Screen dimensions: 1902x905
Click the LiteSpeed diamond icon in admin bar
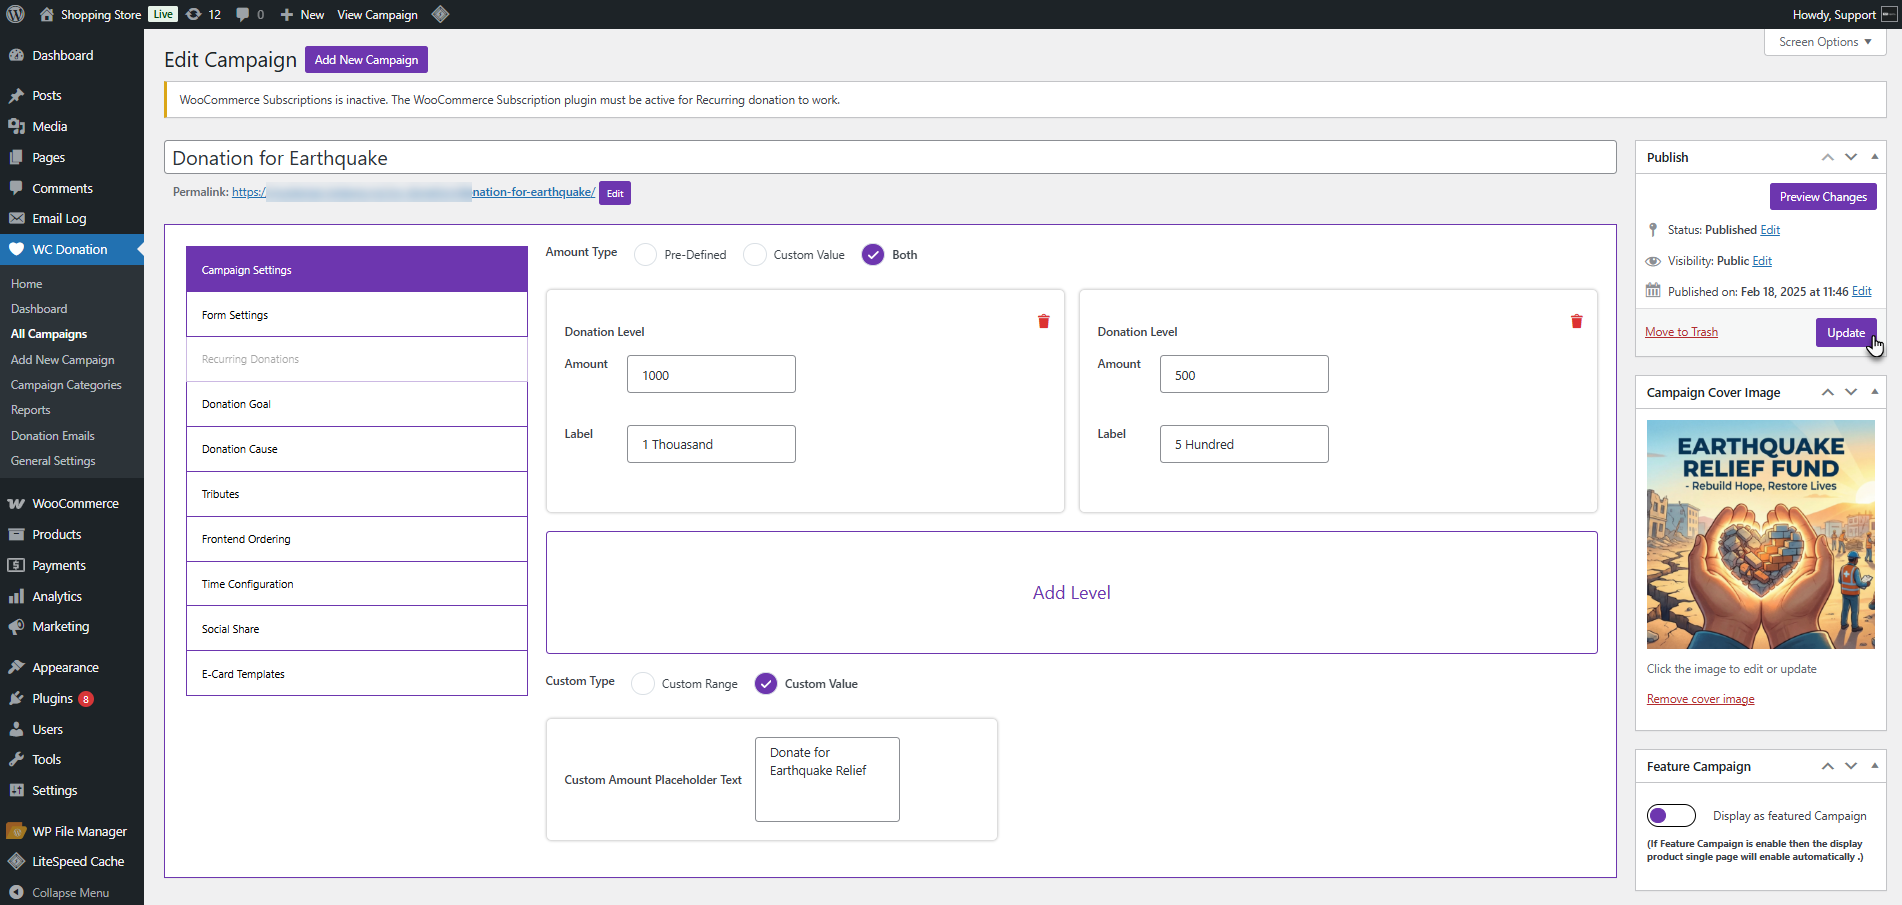(x=440, y=14)
